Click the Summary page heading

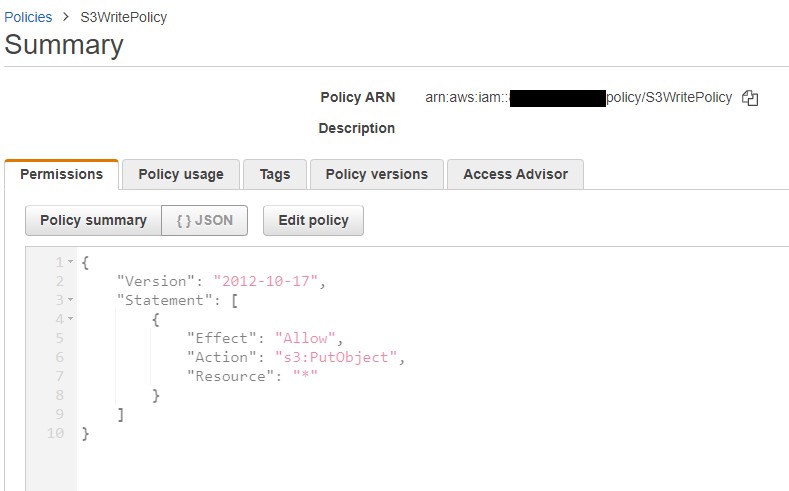pyautogui.click(x=64, y=45)
